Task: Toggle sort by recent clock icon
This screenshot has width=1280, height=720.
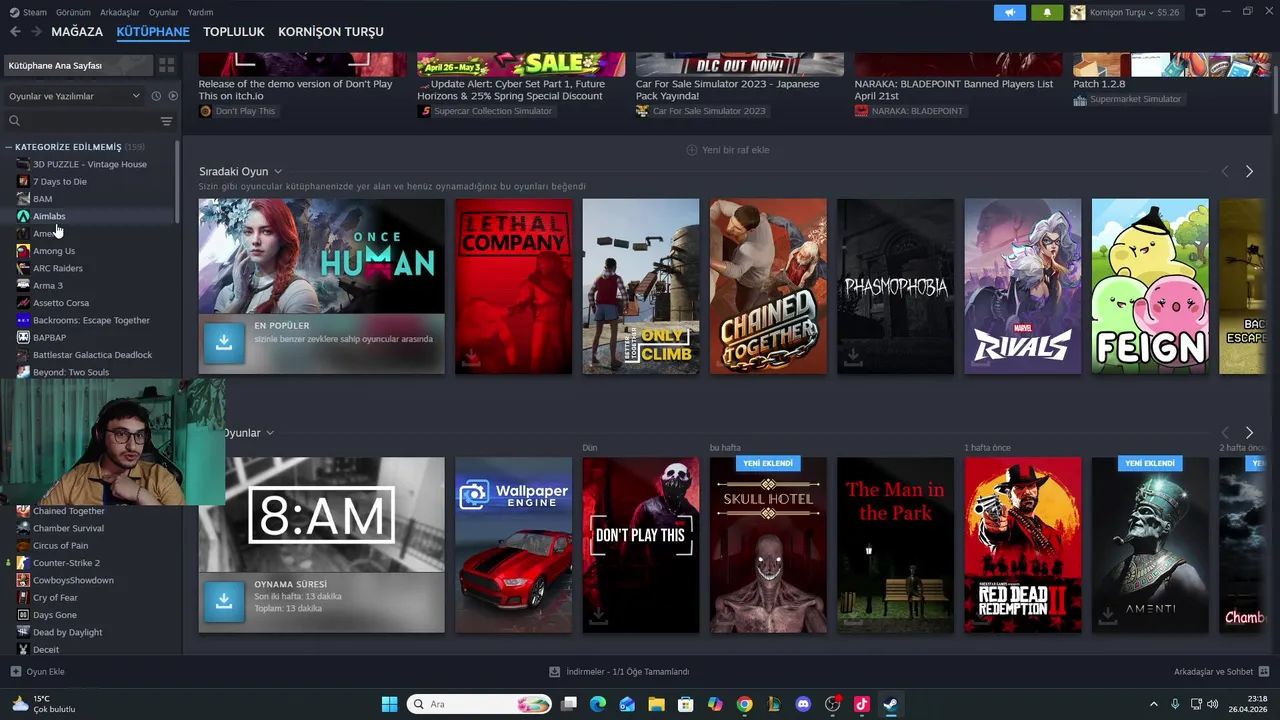Action: (x=156, y=96)
